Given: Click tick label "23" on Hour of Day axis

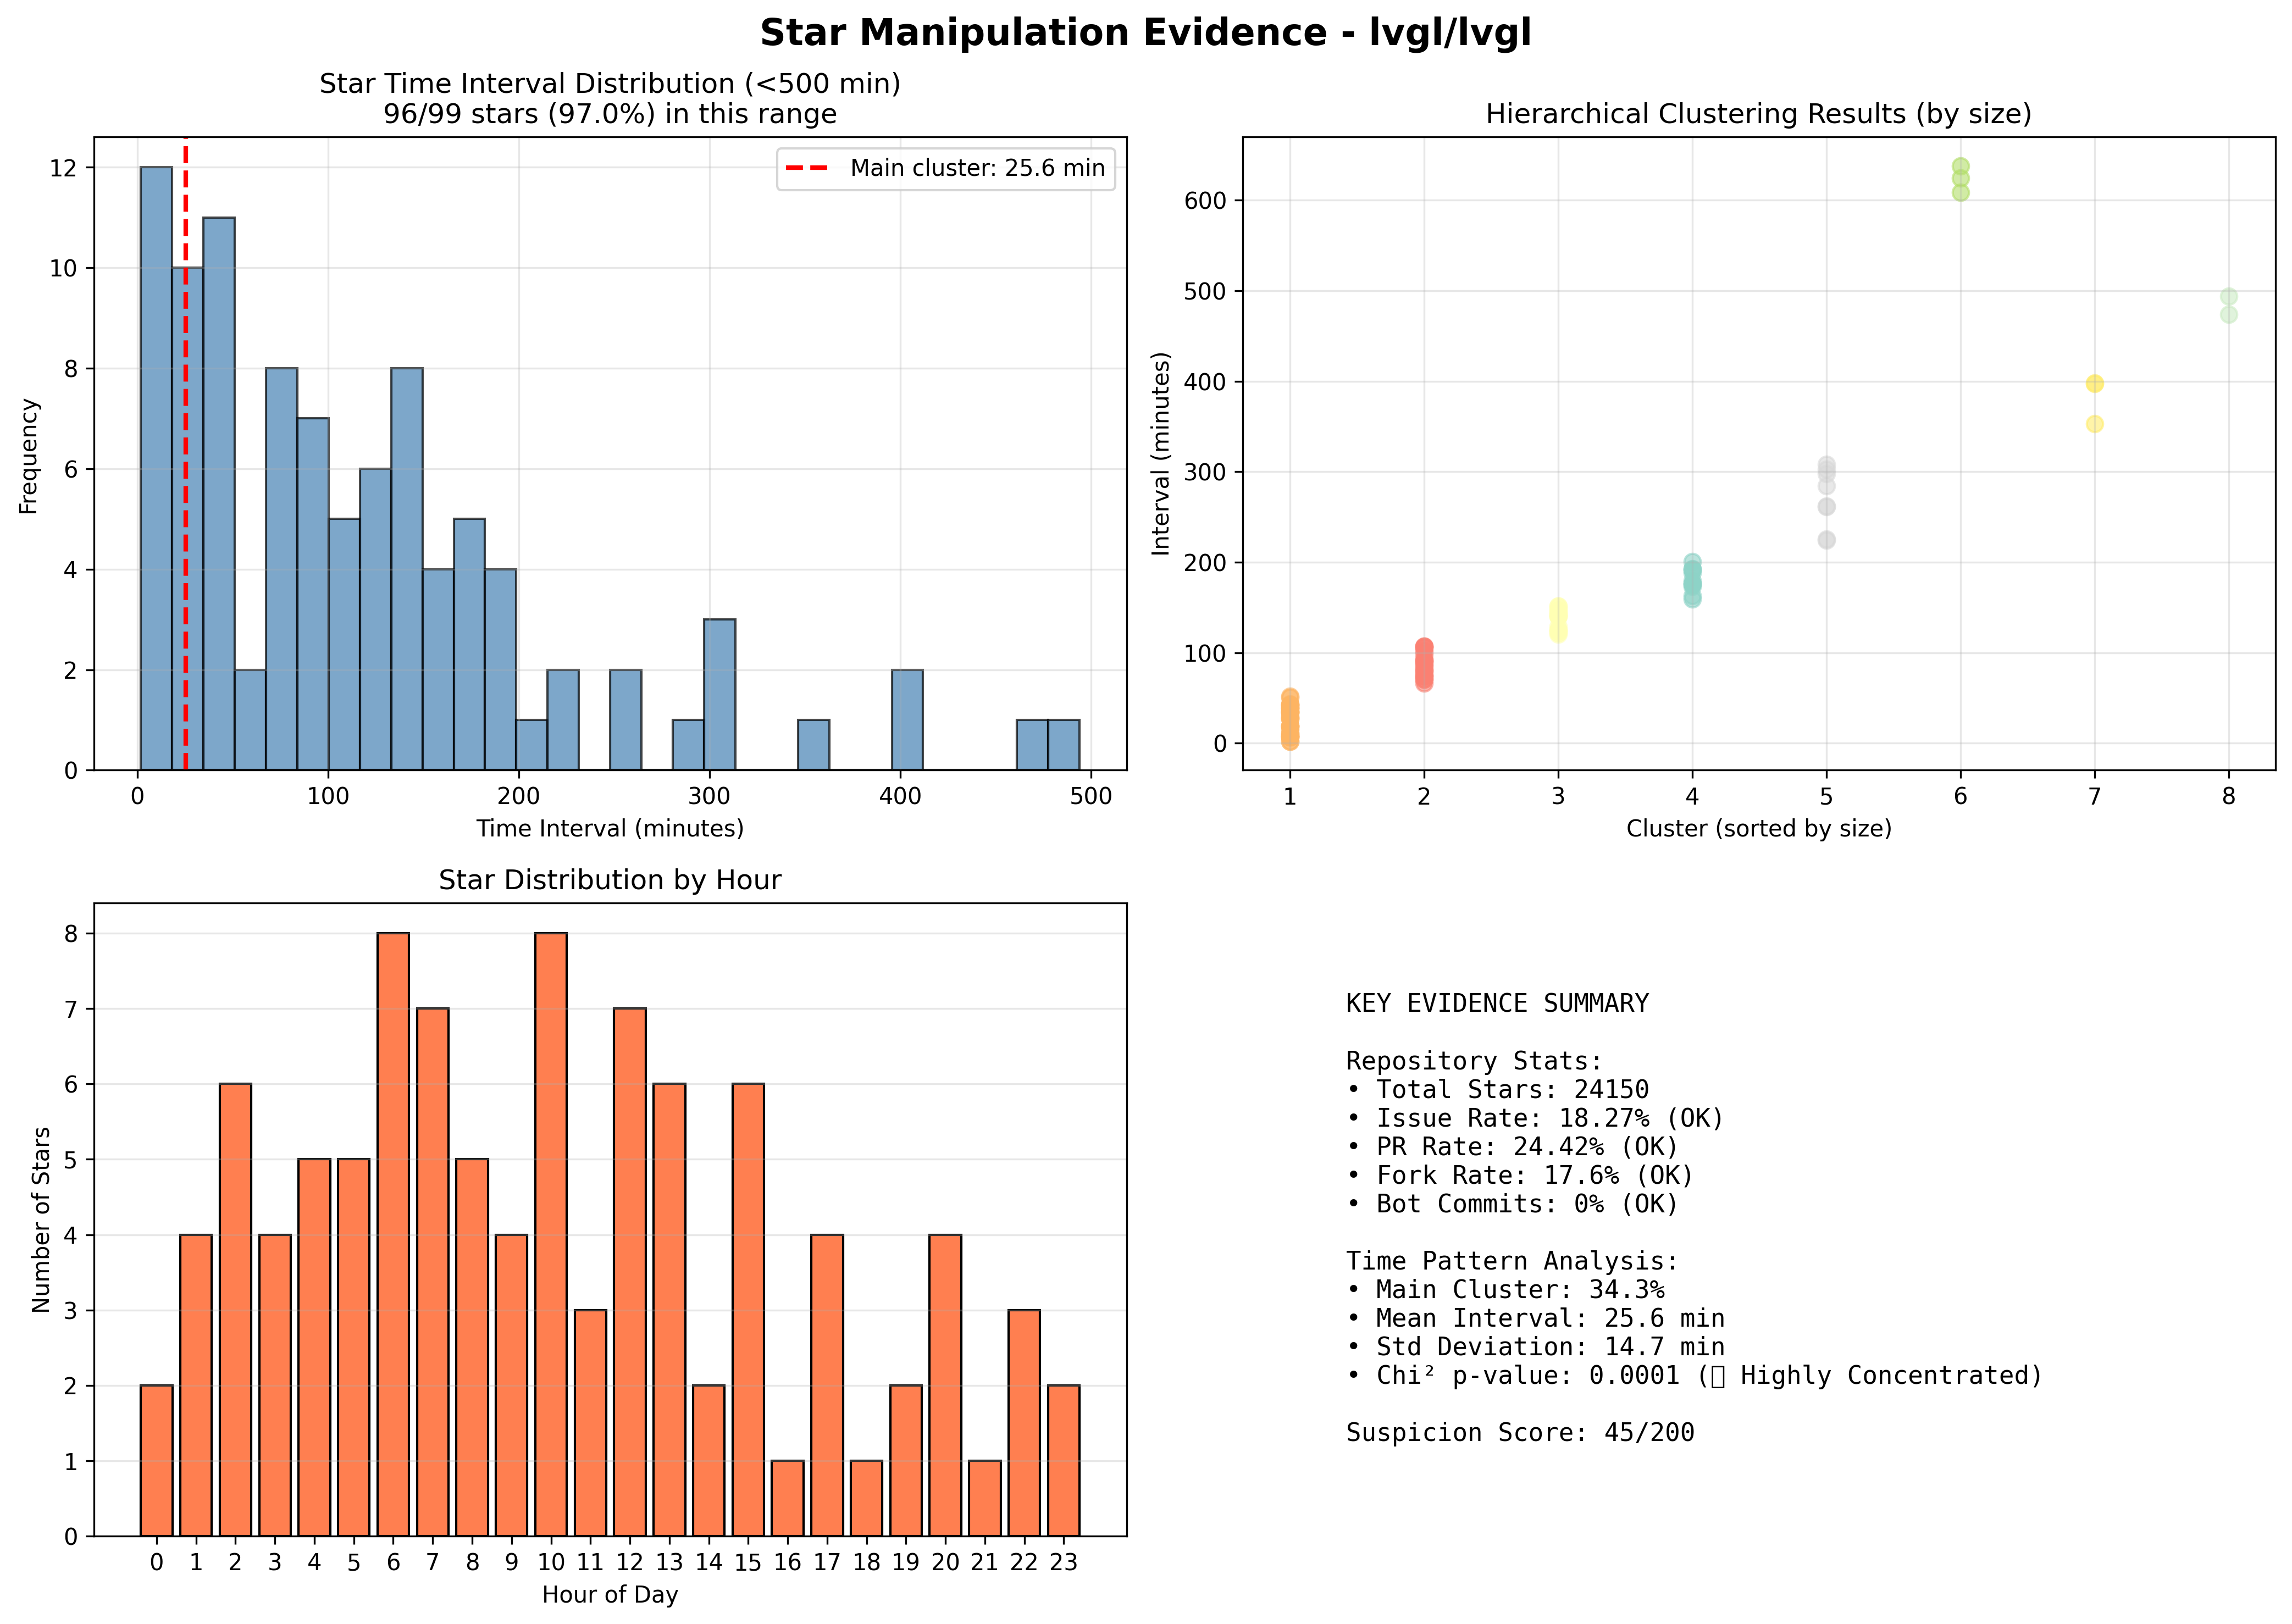Looking at the screenshot, I should pyautogui.click(x=1063, y=1562).
